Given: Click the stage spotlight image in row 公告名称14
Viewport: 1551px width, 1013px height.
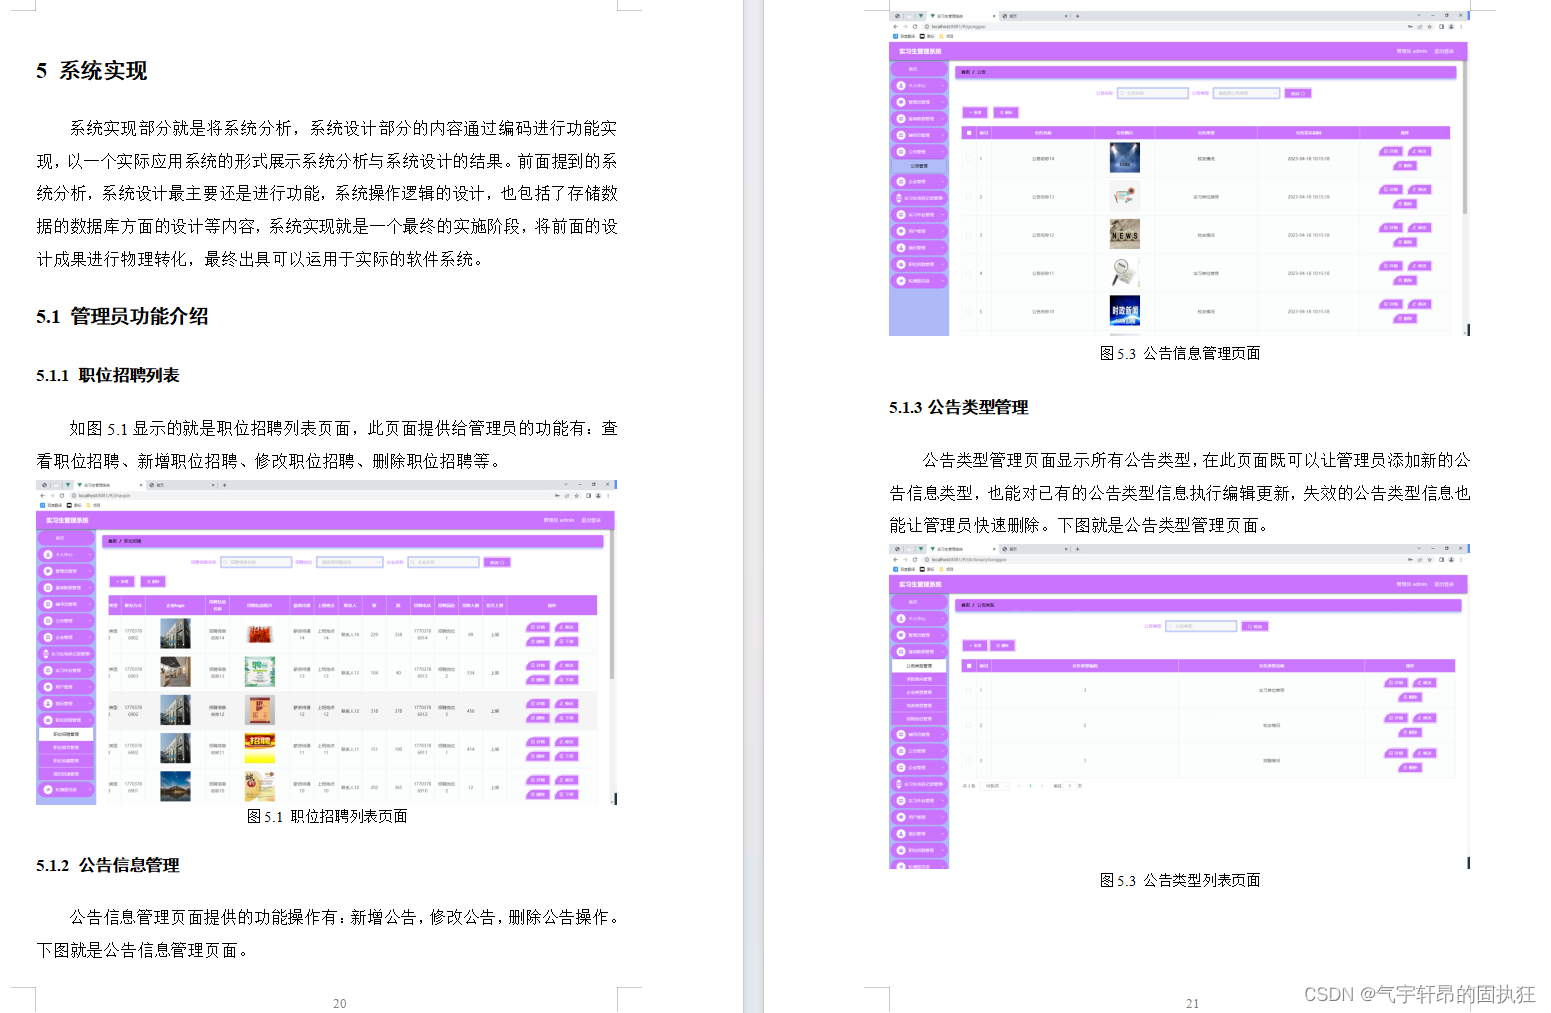Looking at the screenshot, I should pyautogui.click(x=1124, y=158).
